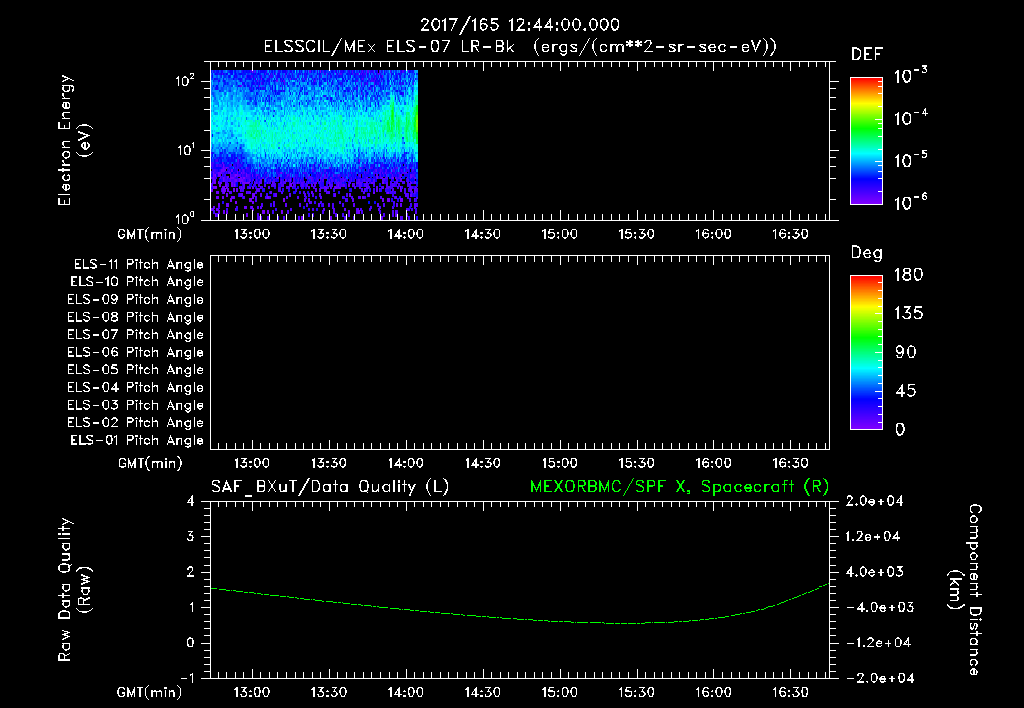
Task: Click the GMT(min) label under the bottom plot
Action: [x=149, y=692]
